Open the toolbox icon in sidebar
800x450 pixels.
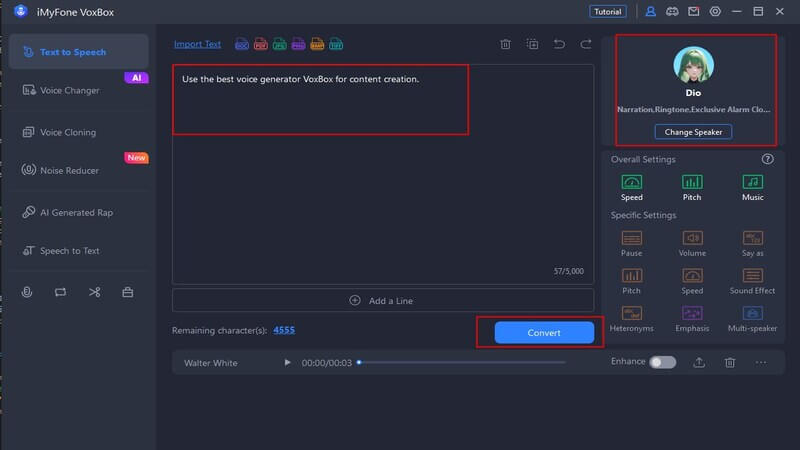click(x=128, y=292)
